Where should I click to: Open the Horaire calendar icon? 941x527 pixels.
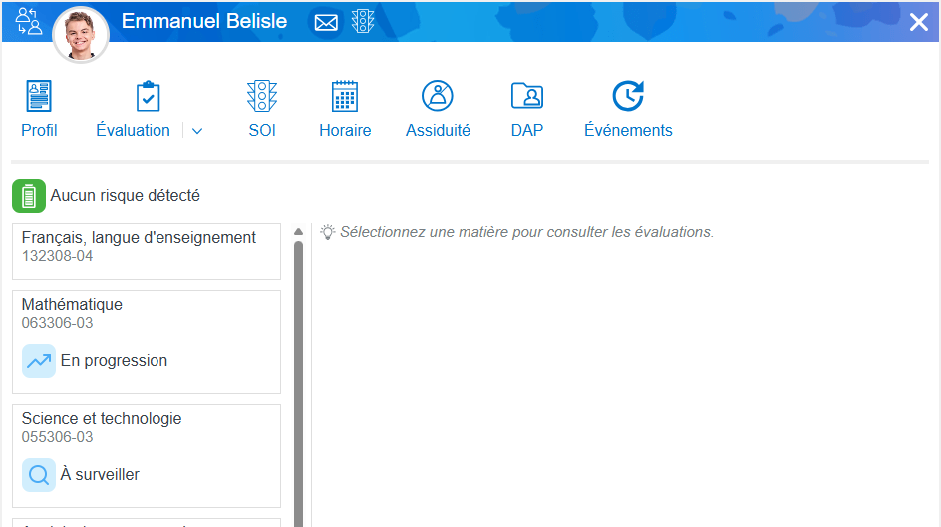[x=345, y=97]
